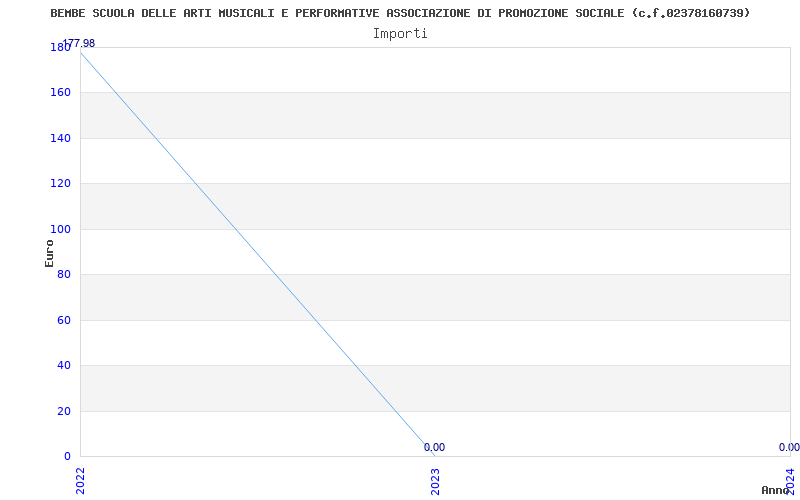Click the 0.00 value label at 2023
This screenshot has width=800, height=500.
[x=434, y=447]
